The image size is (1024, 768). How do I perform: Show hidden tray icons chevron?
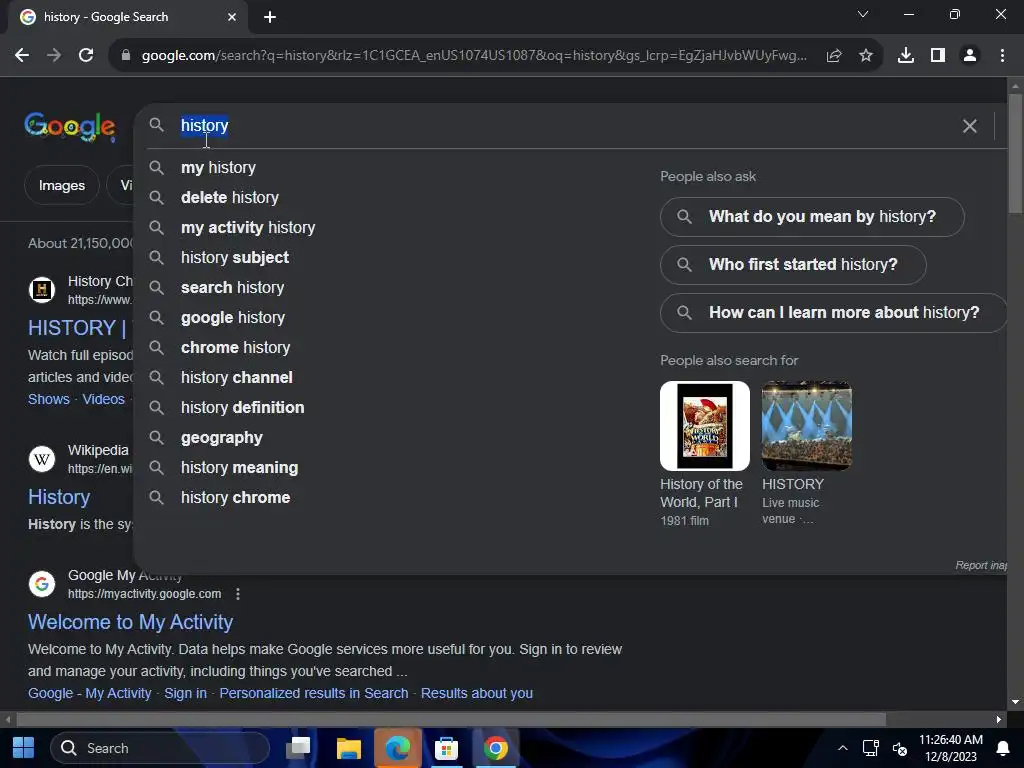click(842, 748)
